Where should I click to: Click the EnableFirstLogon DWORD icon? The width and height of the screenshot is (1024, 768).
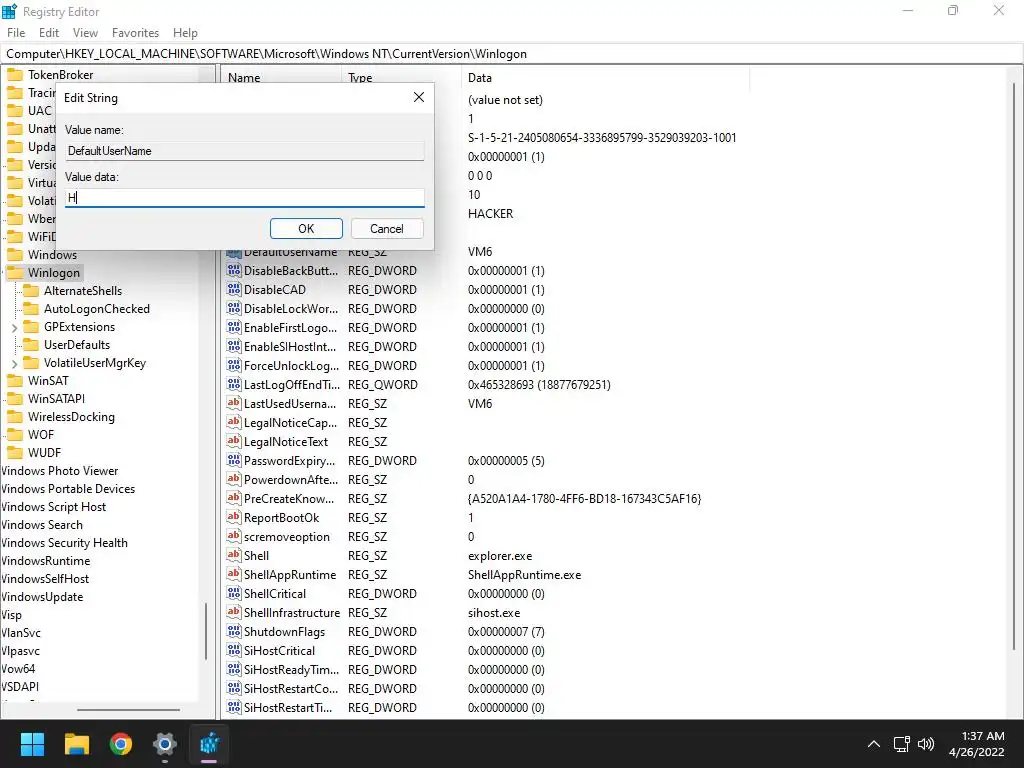tap(234, 327)
